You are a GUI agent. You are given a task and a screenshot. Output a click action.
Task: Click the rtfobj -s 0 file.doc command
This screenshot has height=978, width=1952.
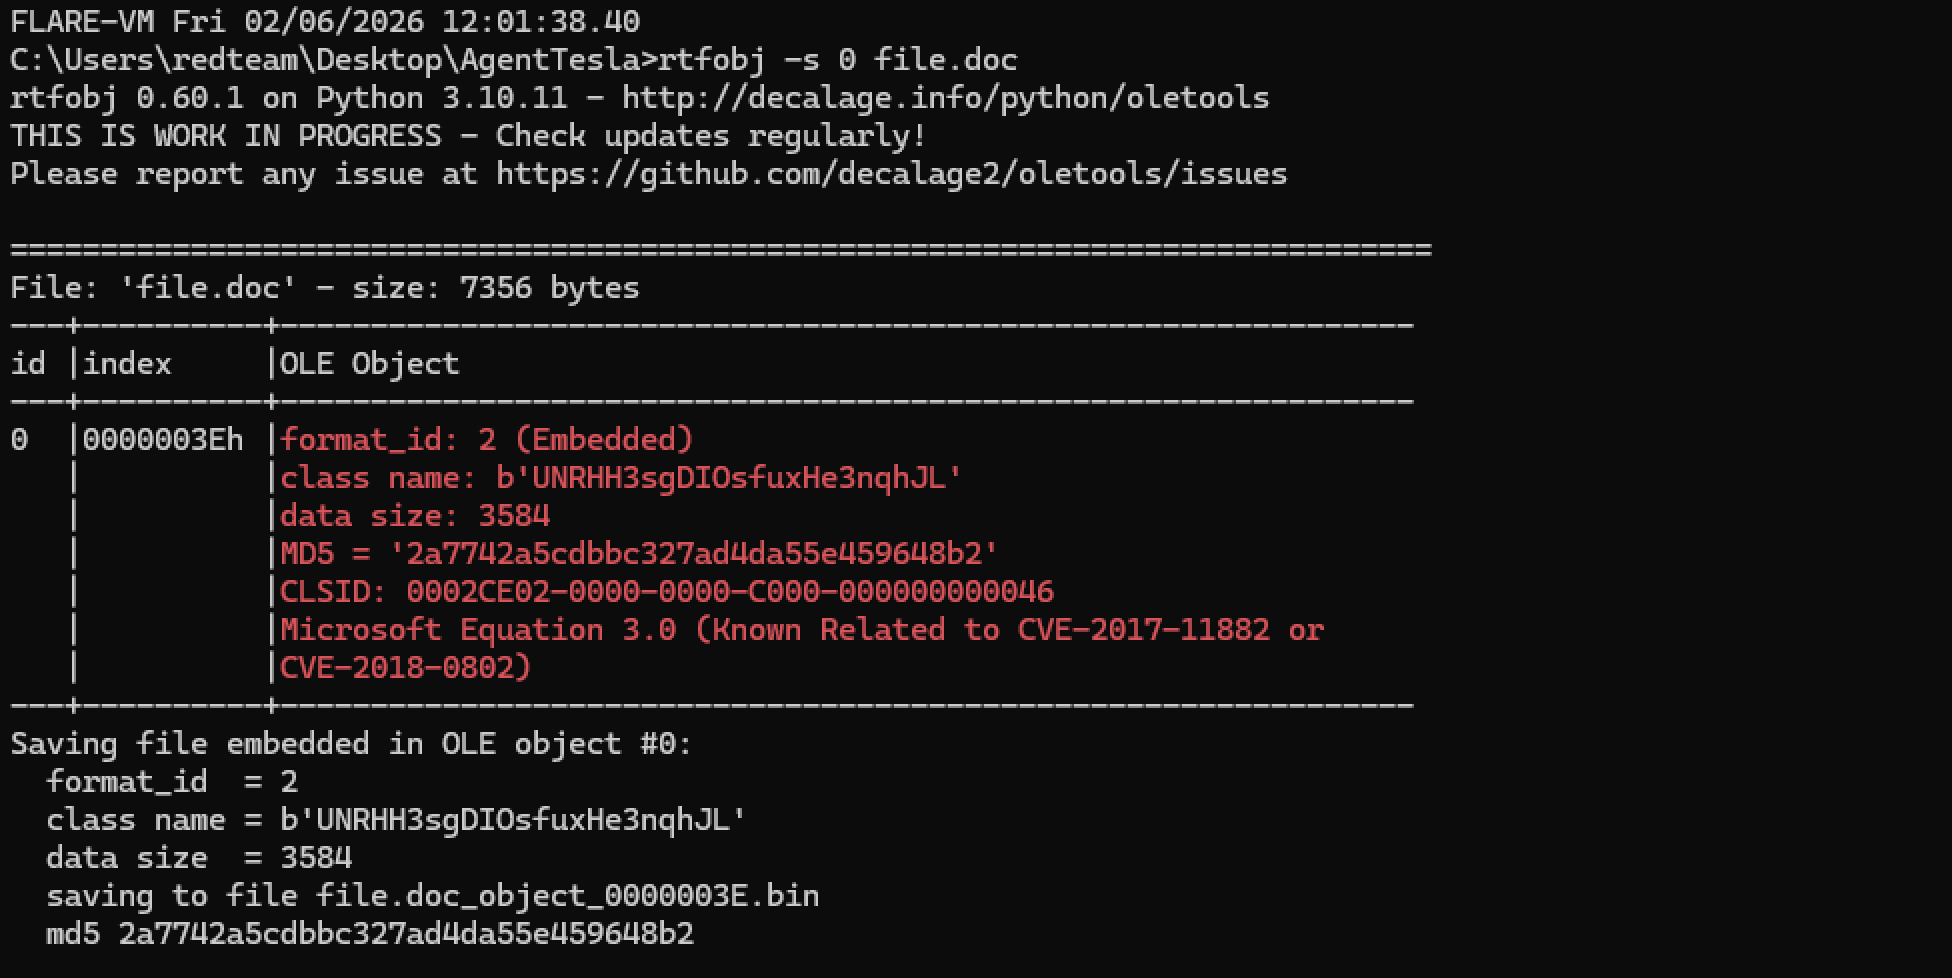click(x=837, y=60)
